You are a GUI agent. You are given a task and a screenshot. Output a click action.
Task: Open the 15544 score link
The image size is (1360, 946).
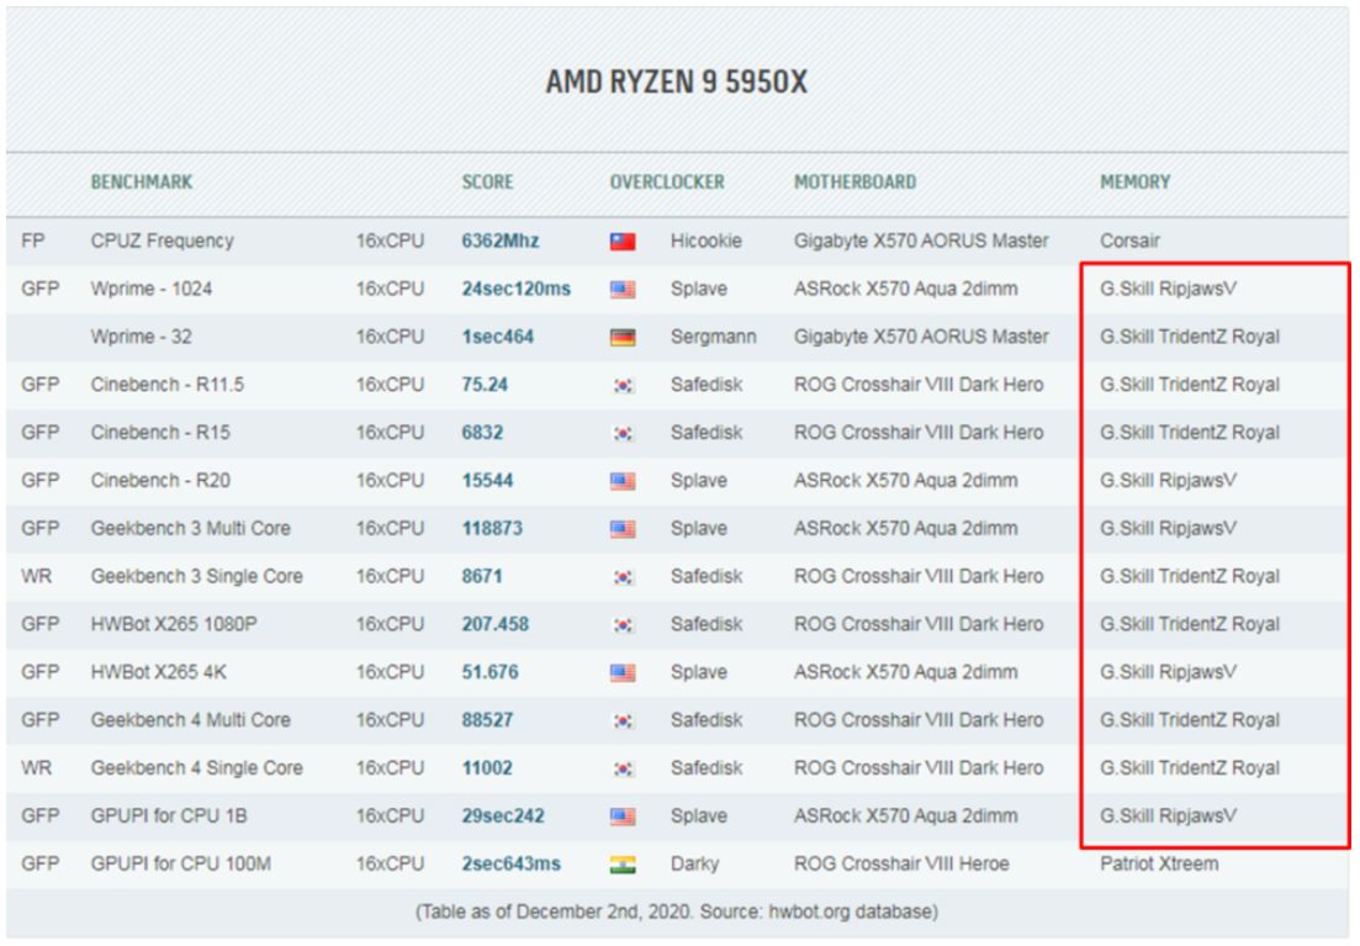coord(487,481)
